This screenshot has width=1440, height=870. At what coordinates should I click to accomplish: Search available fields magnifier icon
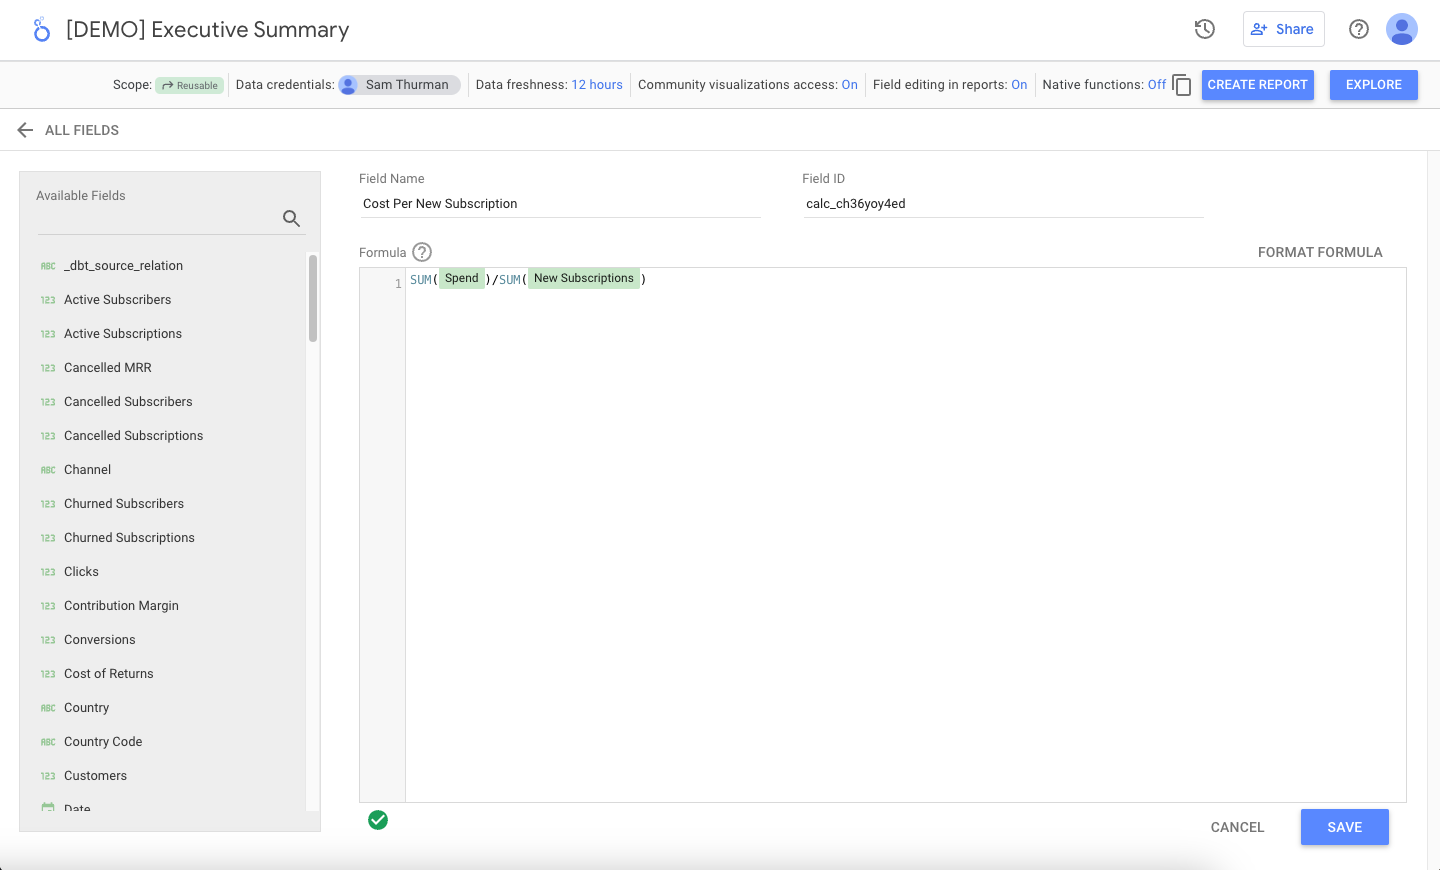[x=291, y=218]
